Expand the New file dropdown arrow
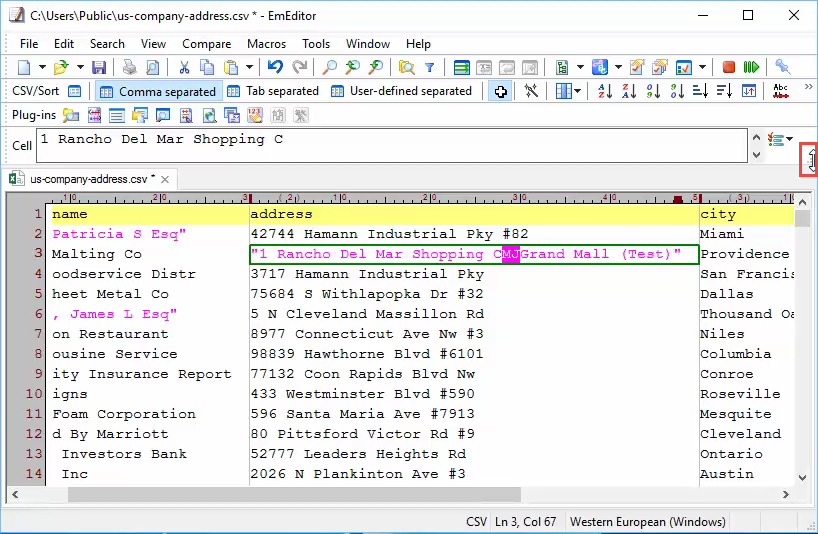Viewport: 818px width, 534px height. [42, 67]
